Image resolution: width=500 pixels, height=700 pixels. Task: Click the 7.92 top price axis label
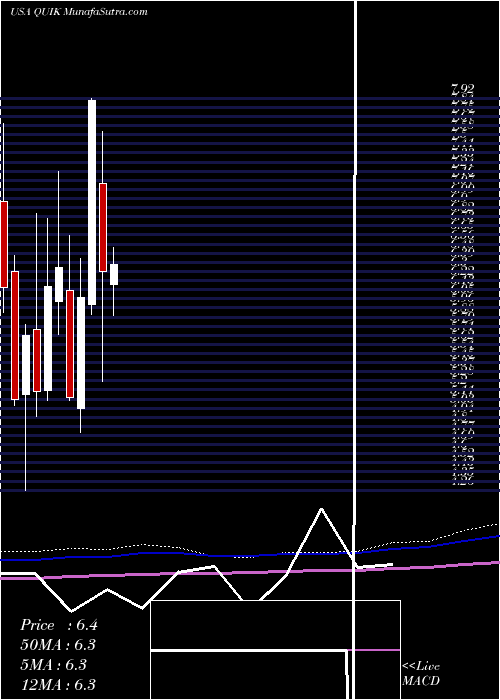462,90
